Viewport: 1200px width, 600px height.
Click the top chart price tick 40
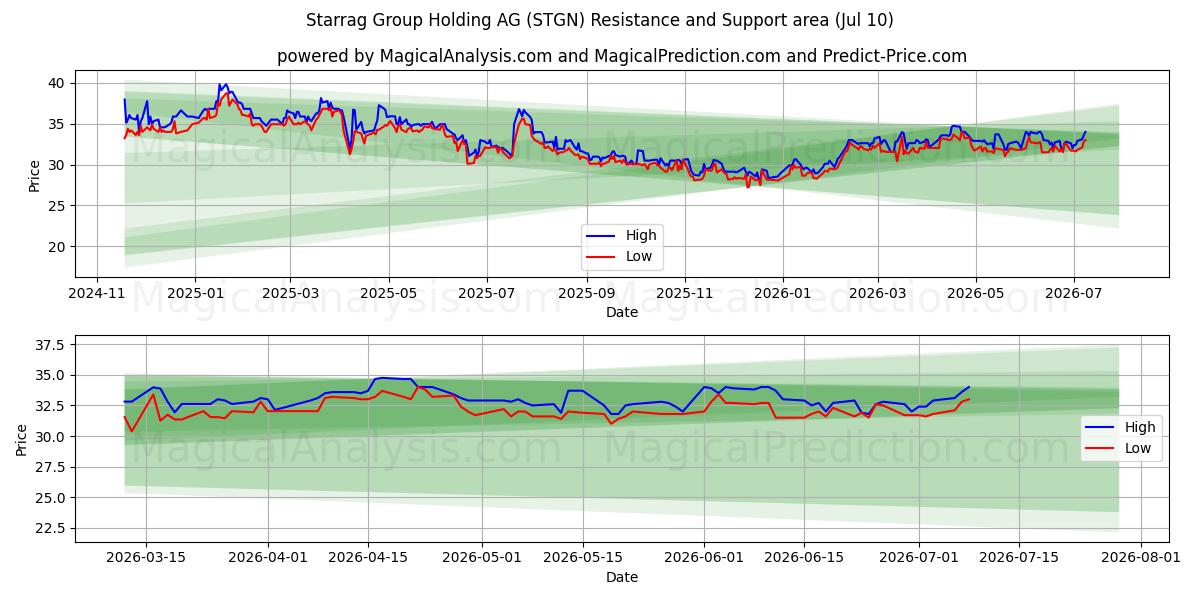point(59,83)
